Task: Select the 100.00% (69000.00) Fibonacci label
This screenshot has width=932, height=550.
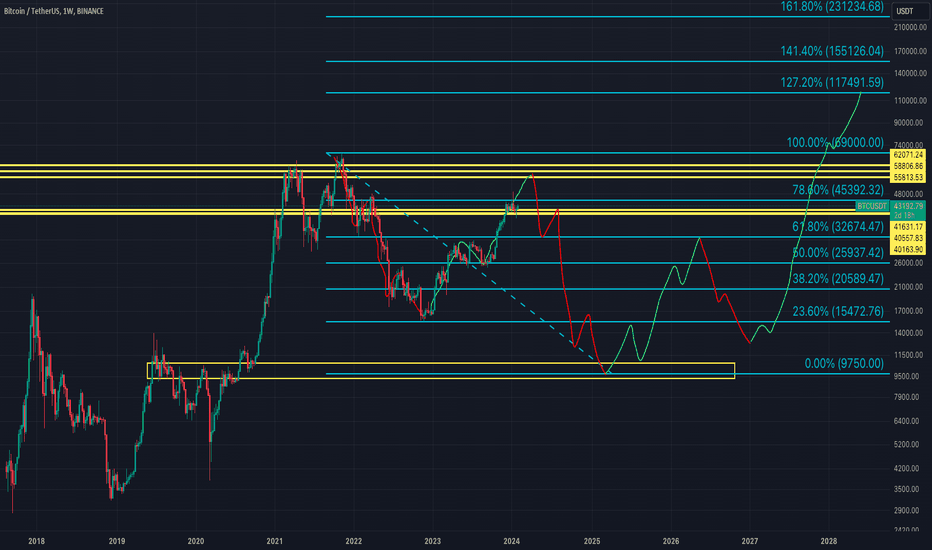Action: coord(835,143)
